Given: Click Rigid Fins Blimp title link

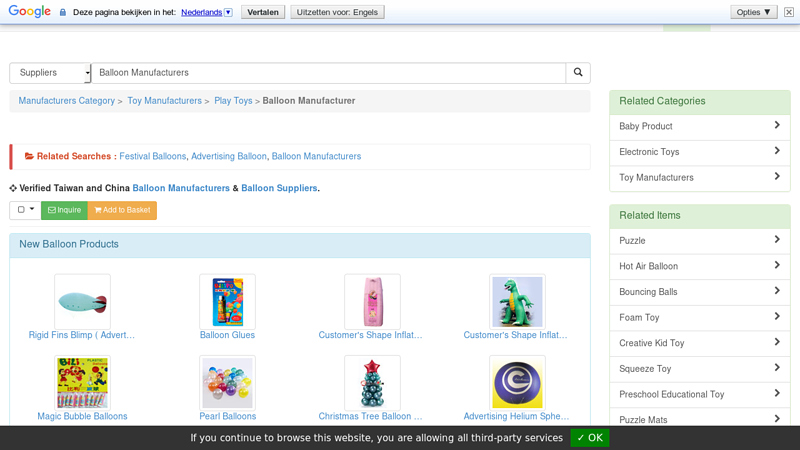Looking at the screenshot, I should [x=82, y=335].
